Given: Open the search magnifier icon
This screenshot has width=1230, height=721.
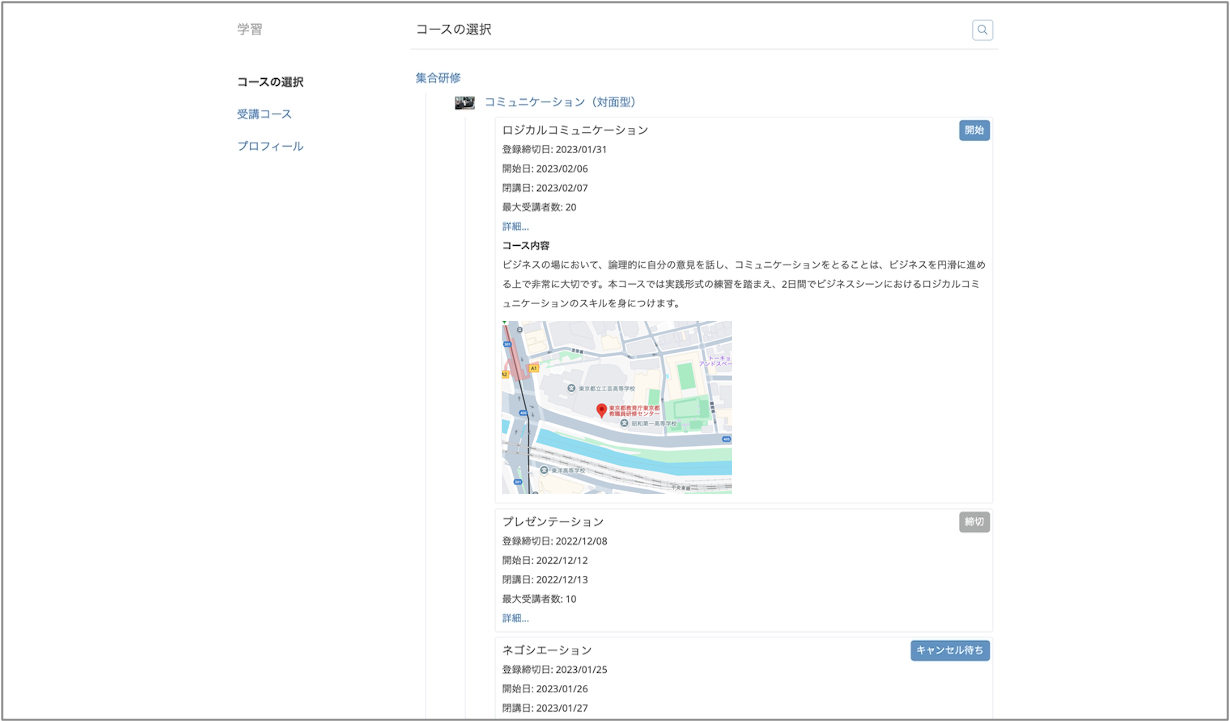Looking at the screenshot, I should pos(982,30).
